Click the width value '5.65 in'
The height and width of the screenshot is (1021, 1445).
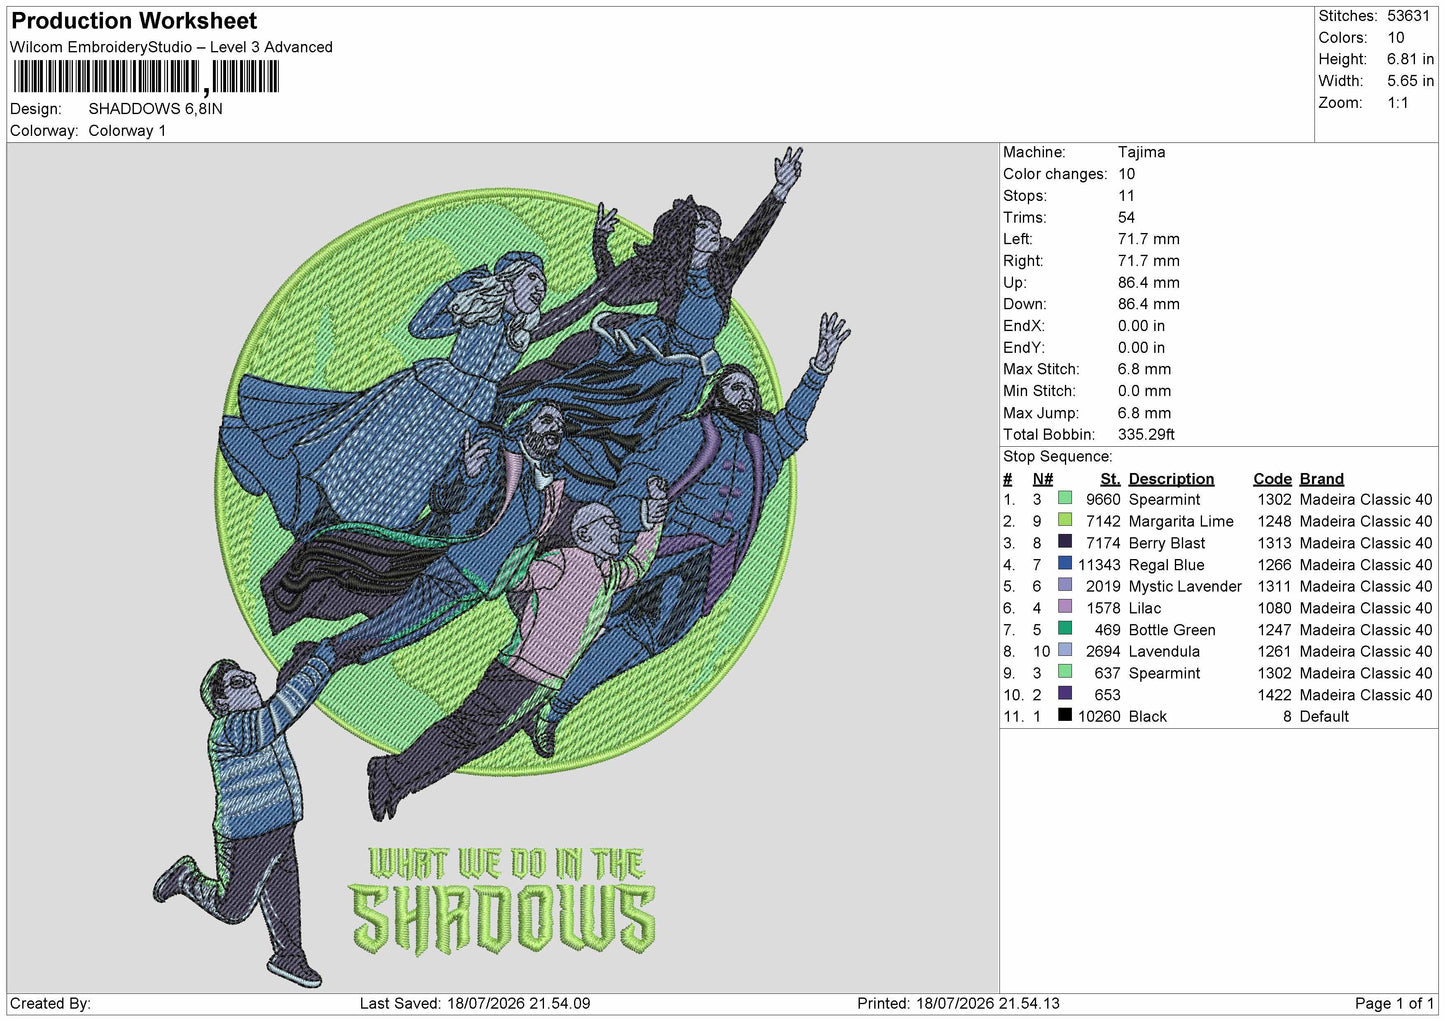[1410, 81]
